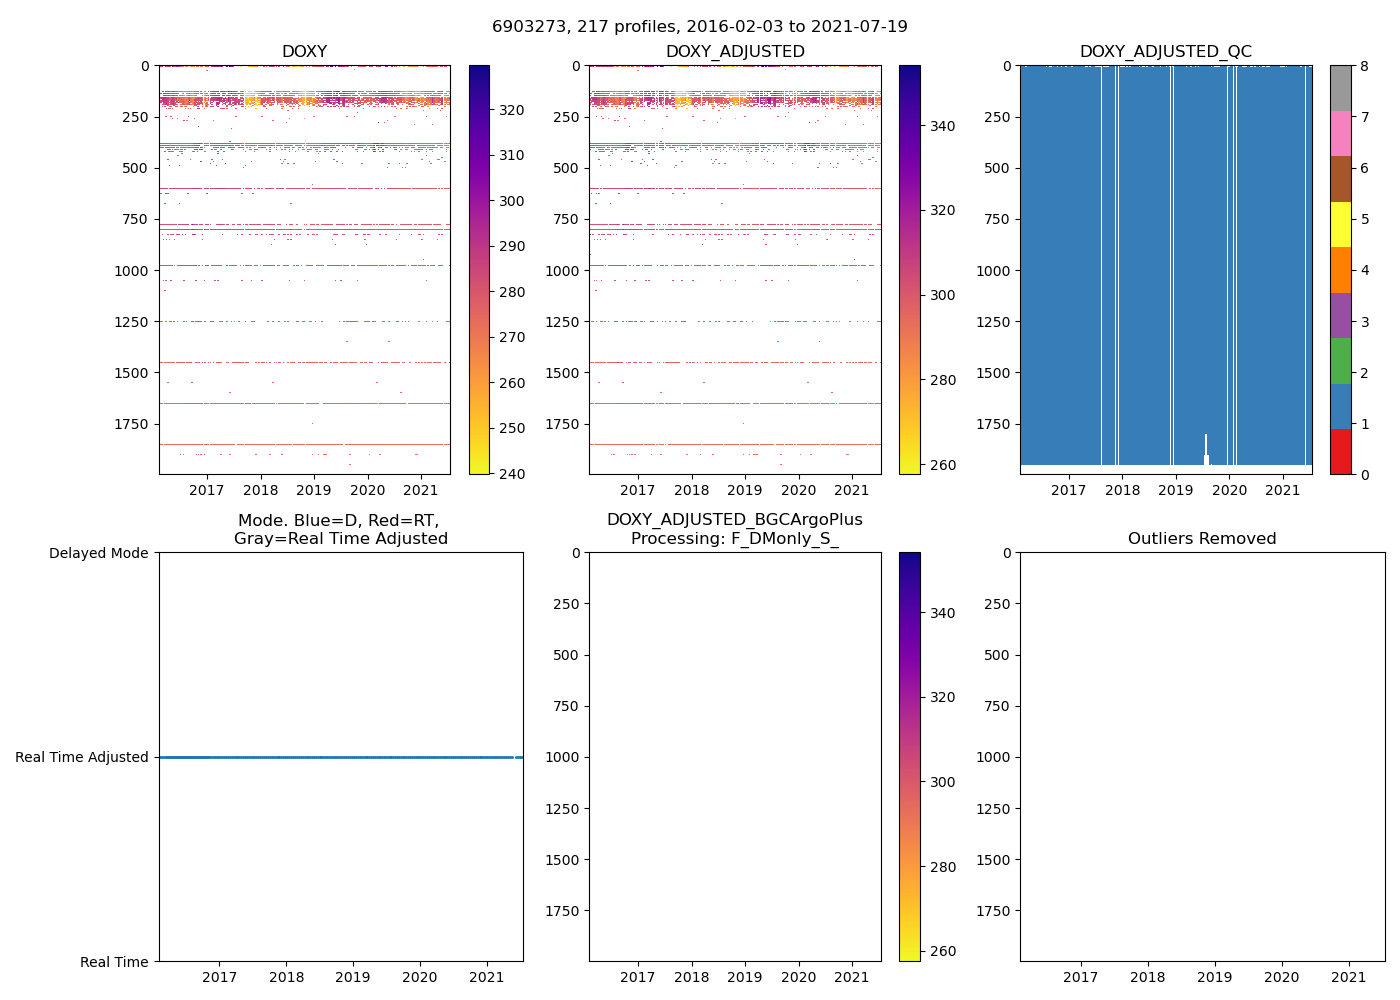
Task: Click the Real Time axis label
Action: click(114, 962)
